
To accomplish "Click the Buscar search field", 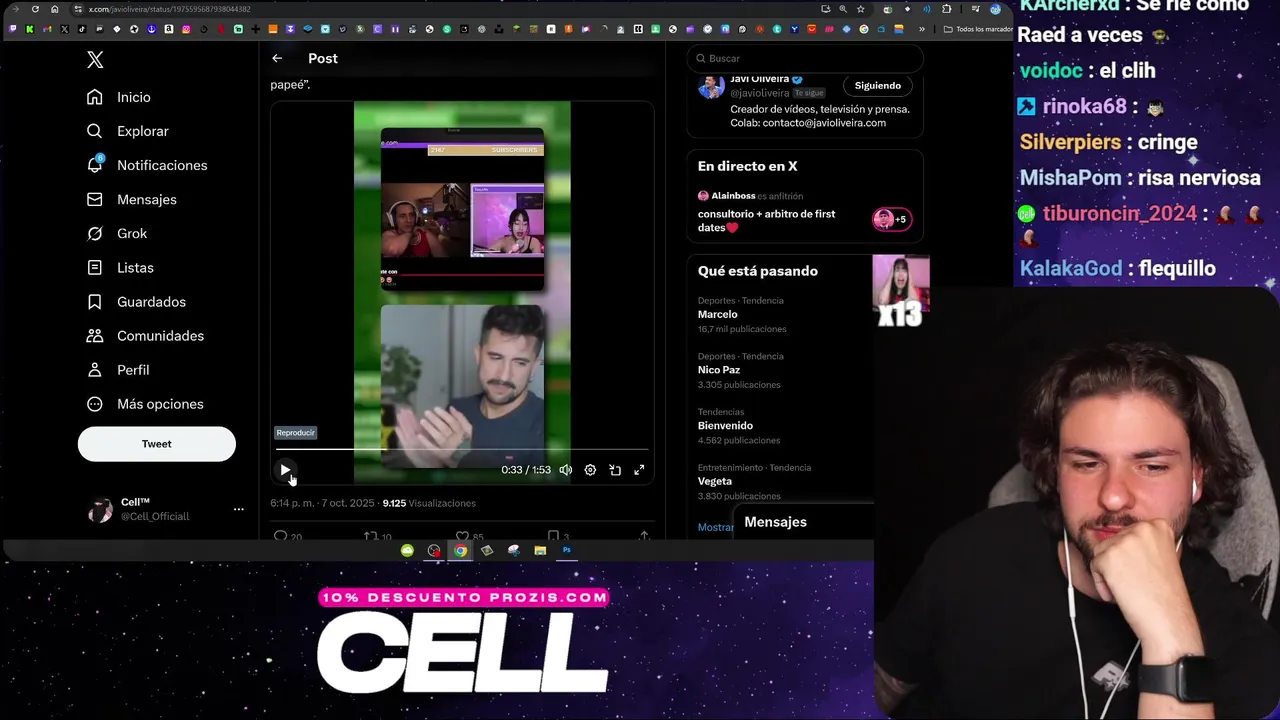I will click(805, 58).
